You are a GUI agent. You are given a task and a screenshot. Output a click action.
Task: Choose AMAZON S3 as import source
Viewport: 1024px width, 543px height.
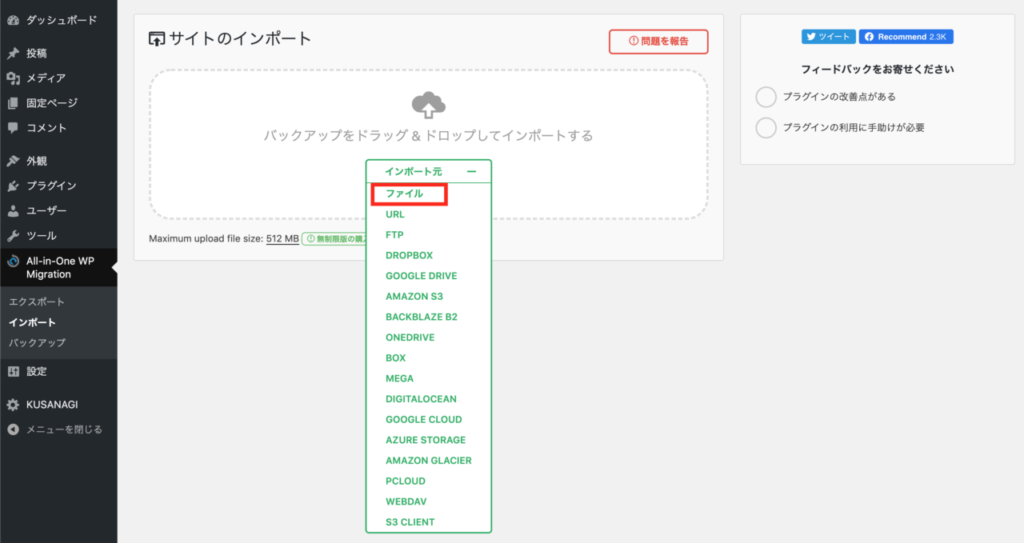414,296
